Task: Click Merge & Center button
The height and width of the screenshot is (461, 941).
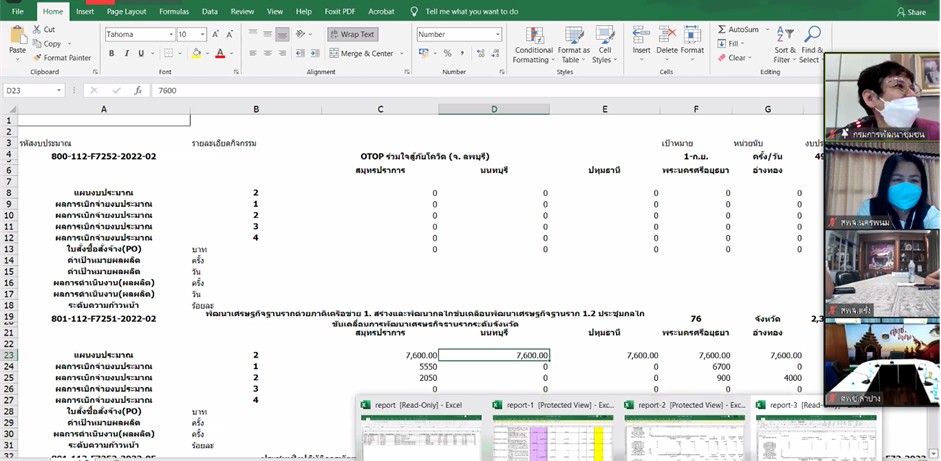Action: pos(362,53)
